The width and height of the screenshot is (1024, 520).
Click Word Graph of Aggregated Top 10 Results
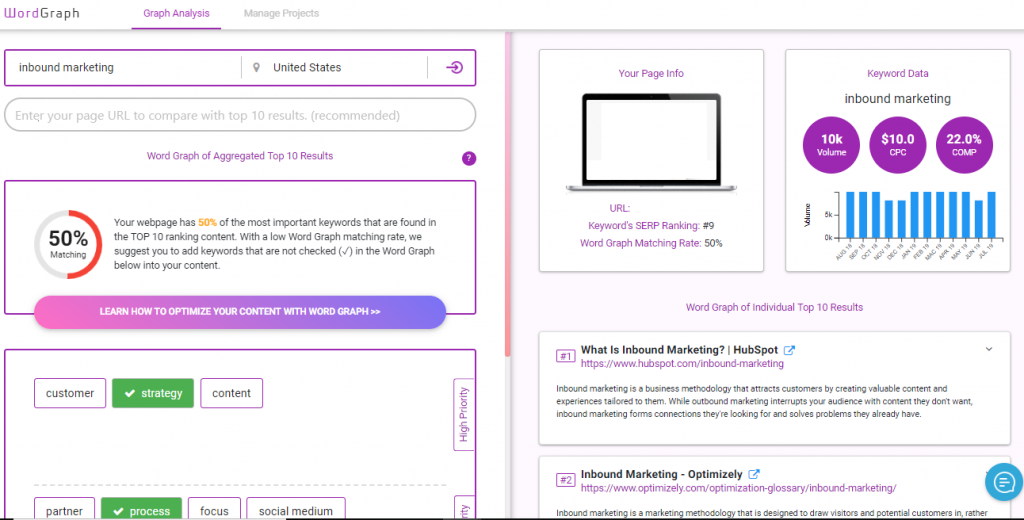(240, 156)
